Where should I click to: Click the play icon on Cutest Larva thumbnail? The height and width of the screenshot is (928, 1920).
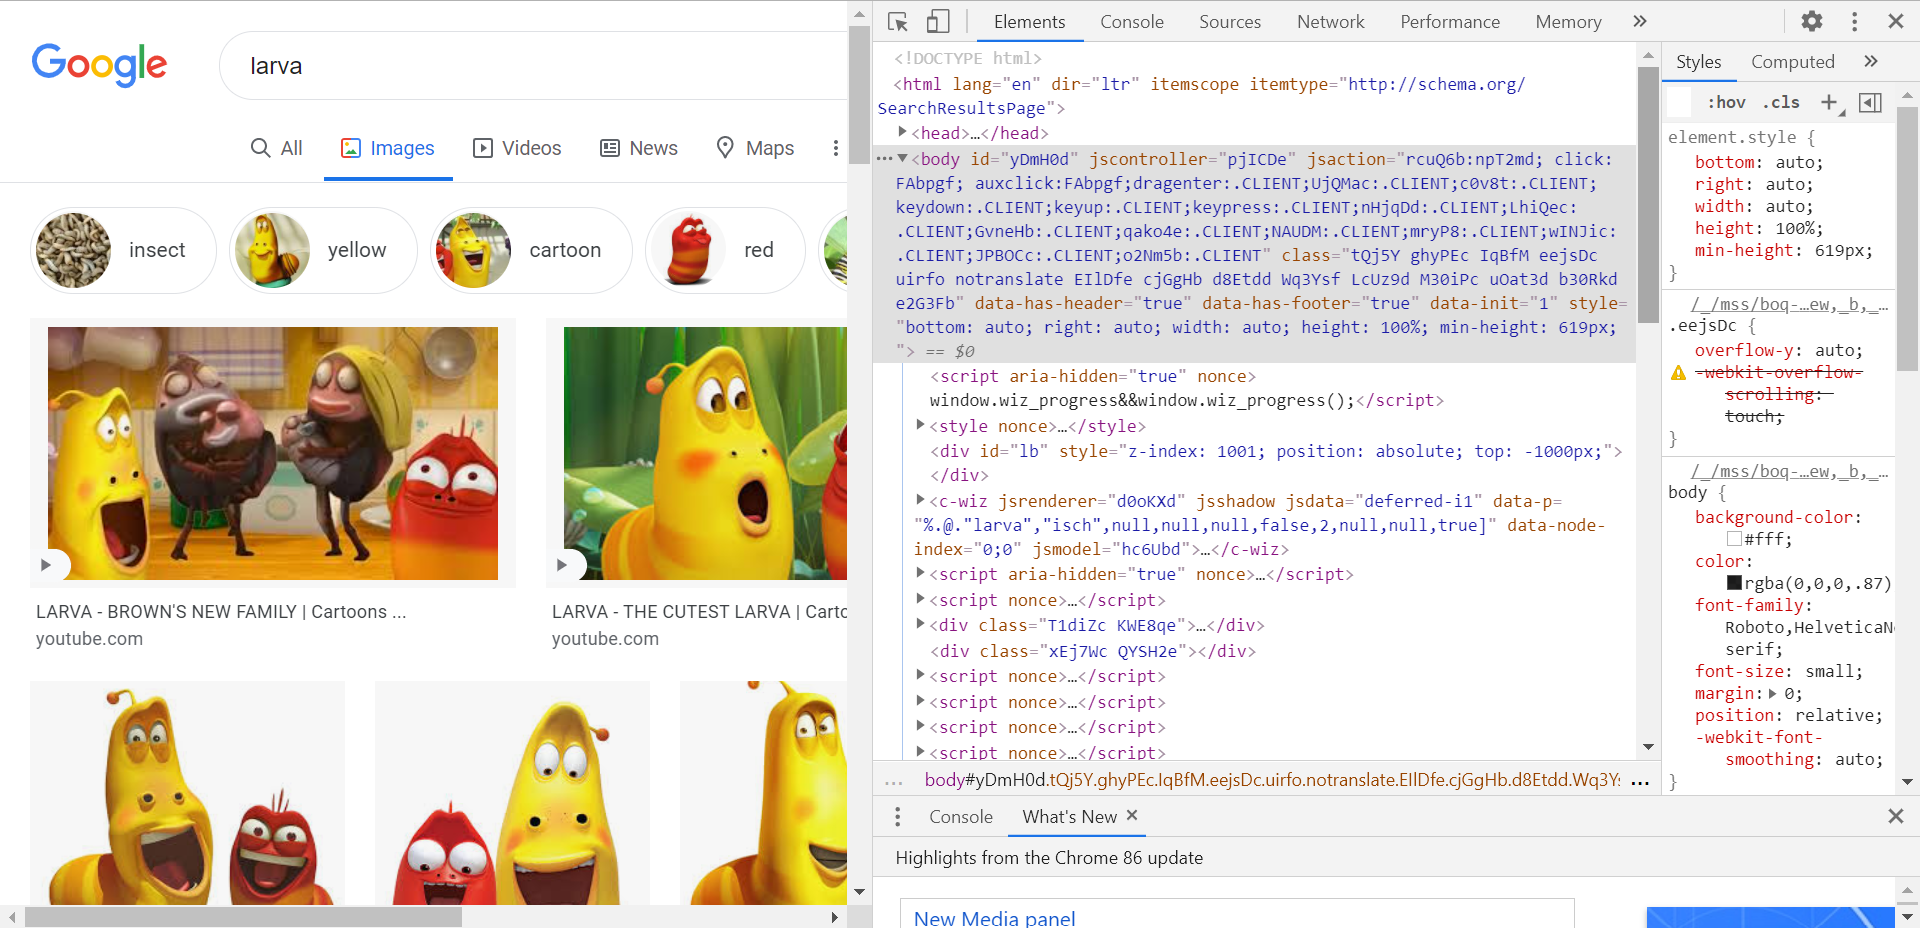[562, 565]
